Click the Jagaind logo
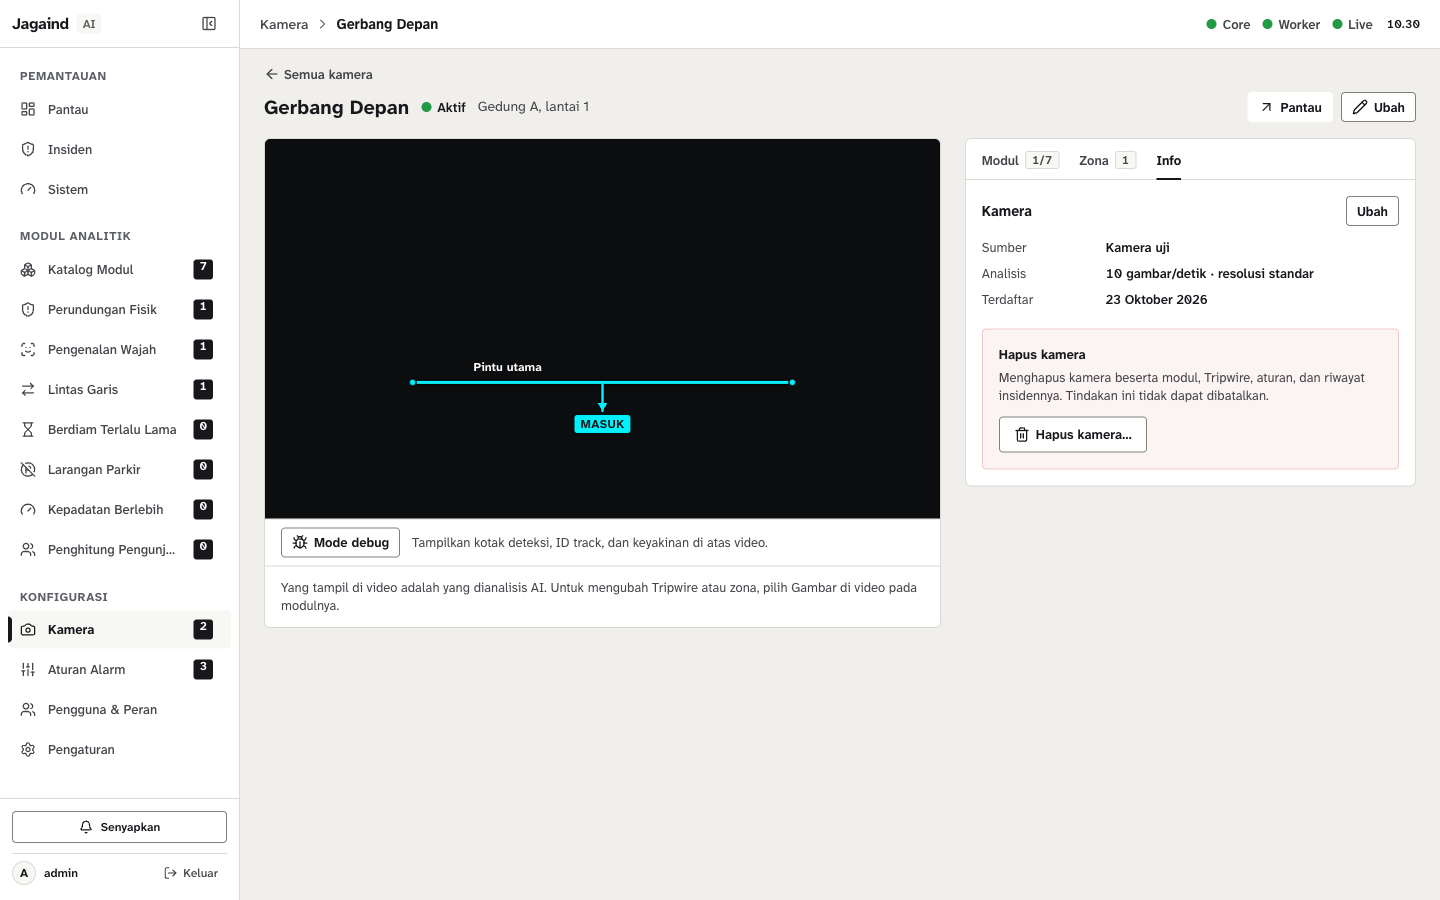The height and width of the screenshot is (900, 1440). [x=41, y=24]
